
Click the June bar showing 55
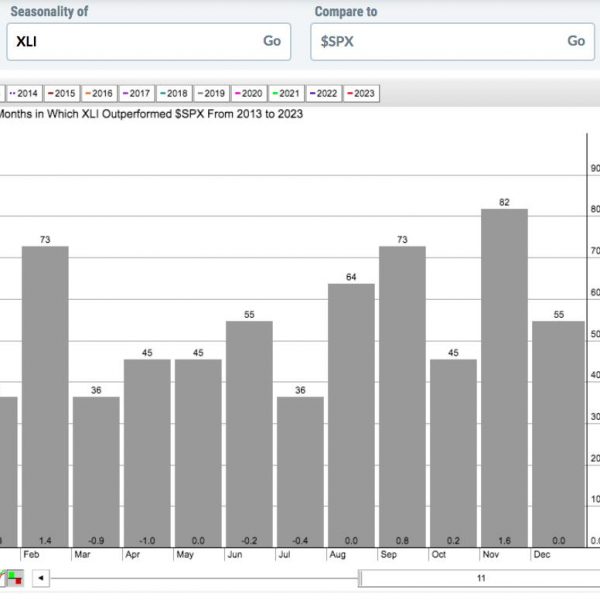249,434
